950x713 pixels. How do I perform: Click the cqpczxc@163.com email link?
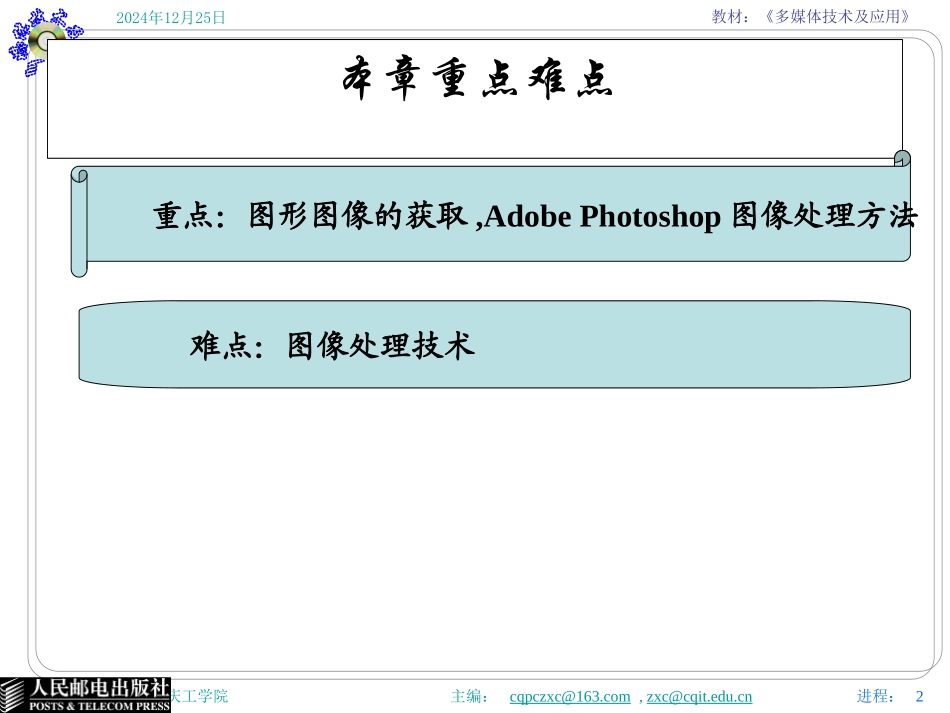(570, 697)
